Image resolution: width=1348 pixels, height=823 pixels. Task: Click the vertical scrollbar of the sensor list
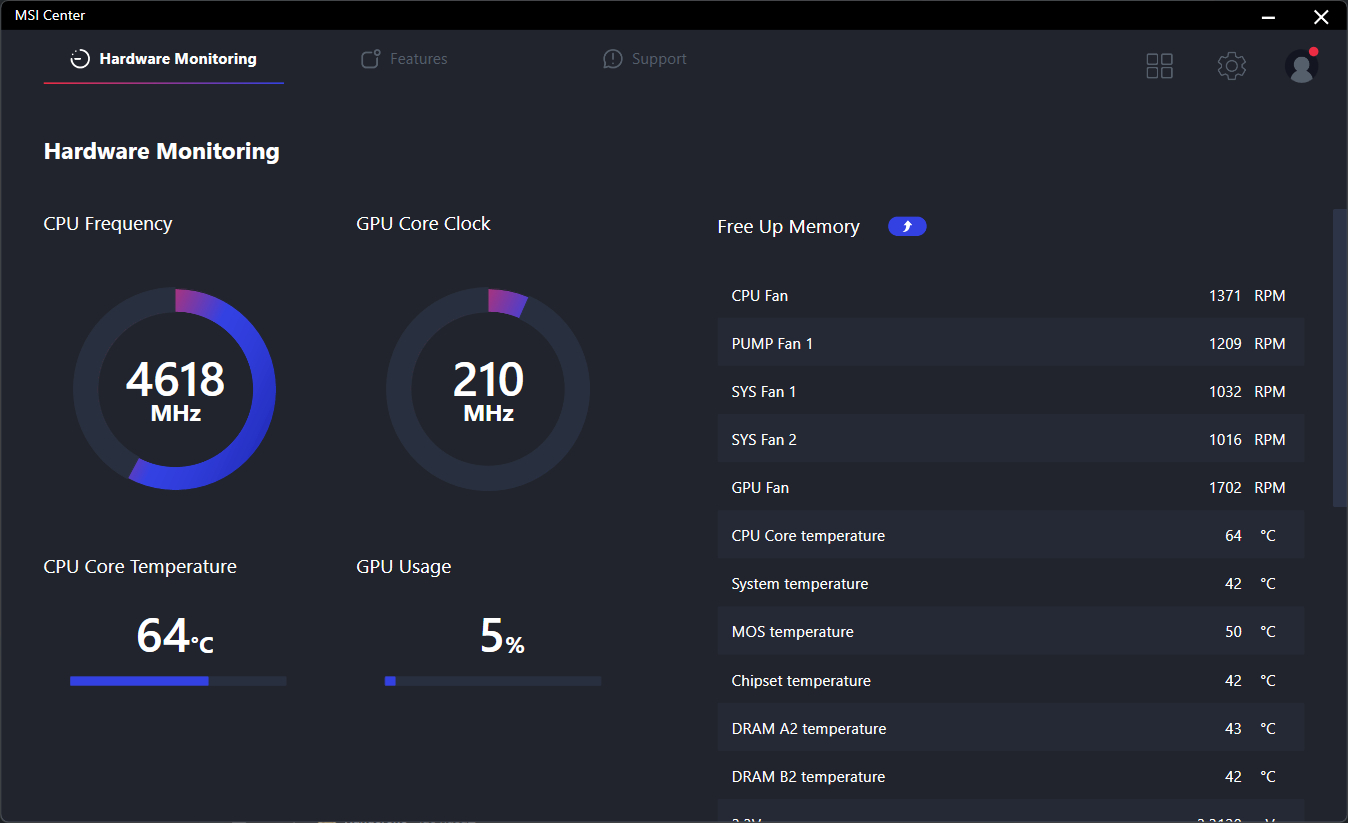[1340, 357]
